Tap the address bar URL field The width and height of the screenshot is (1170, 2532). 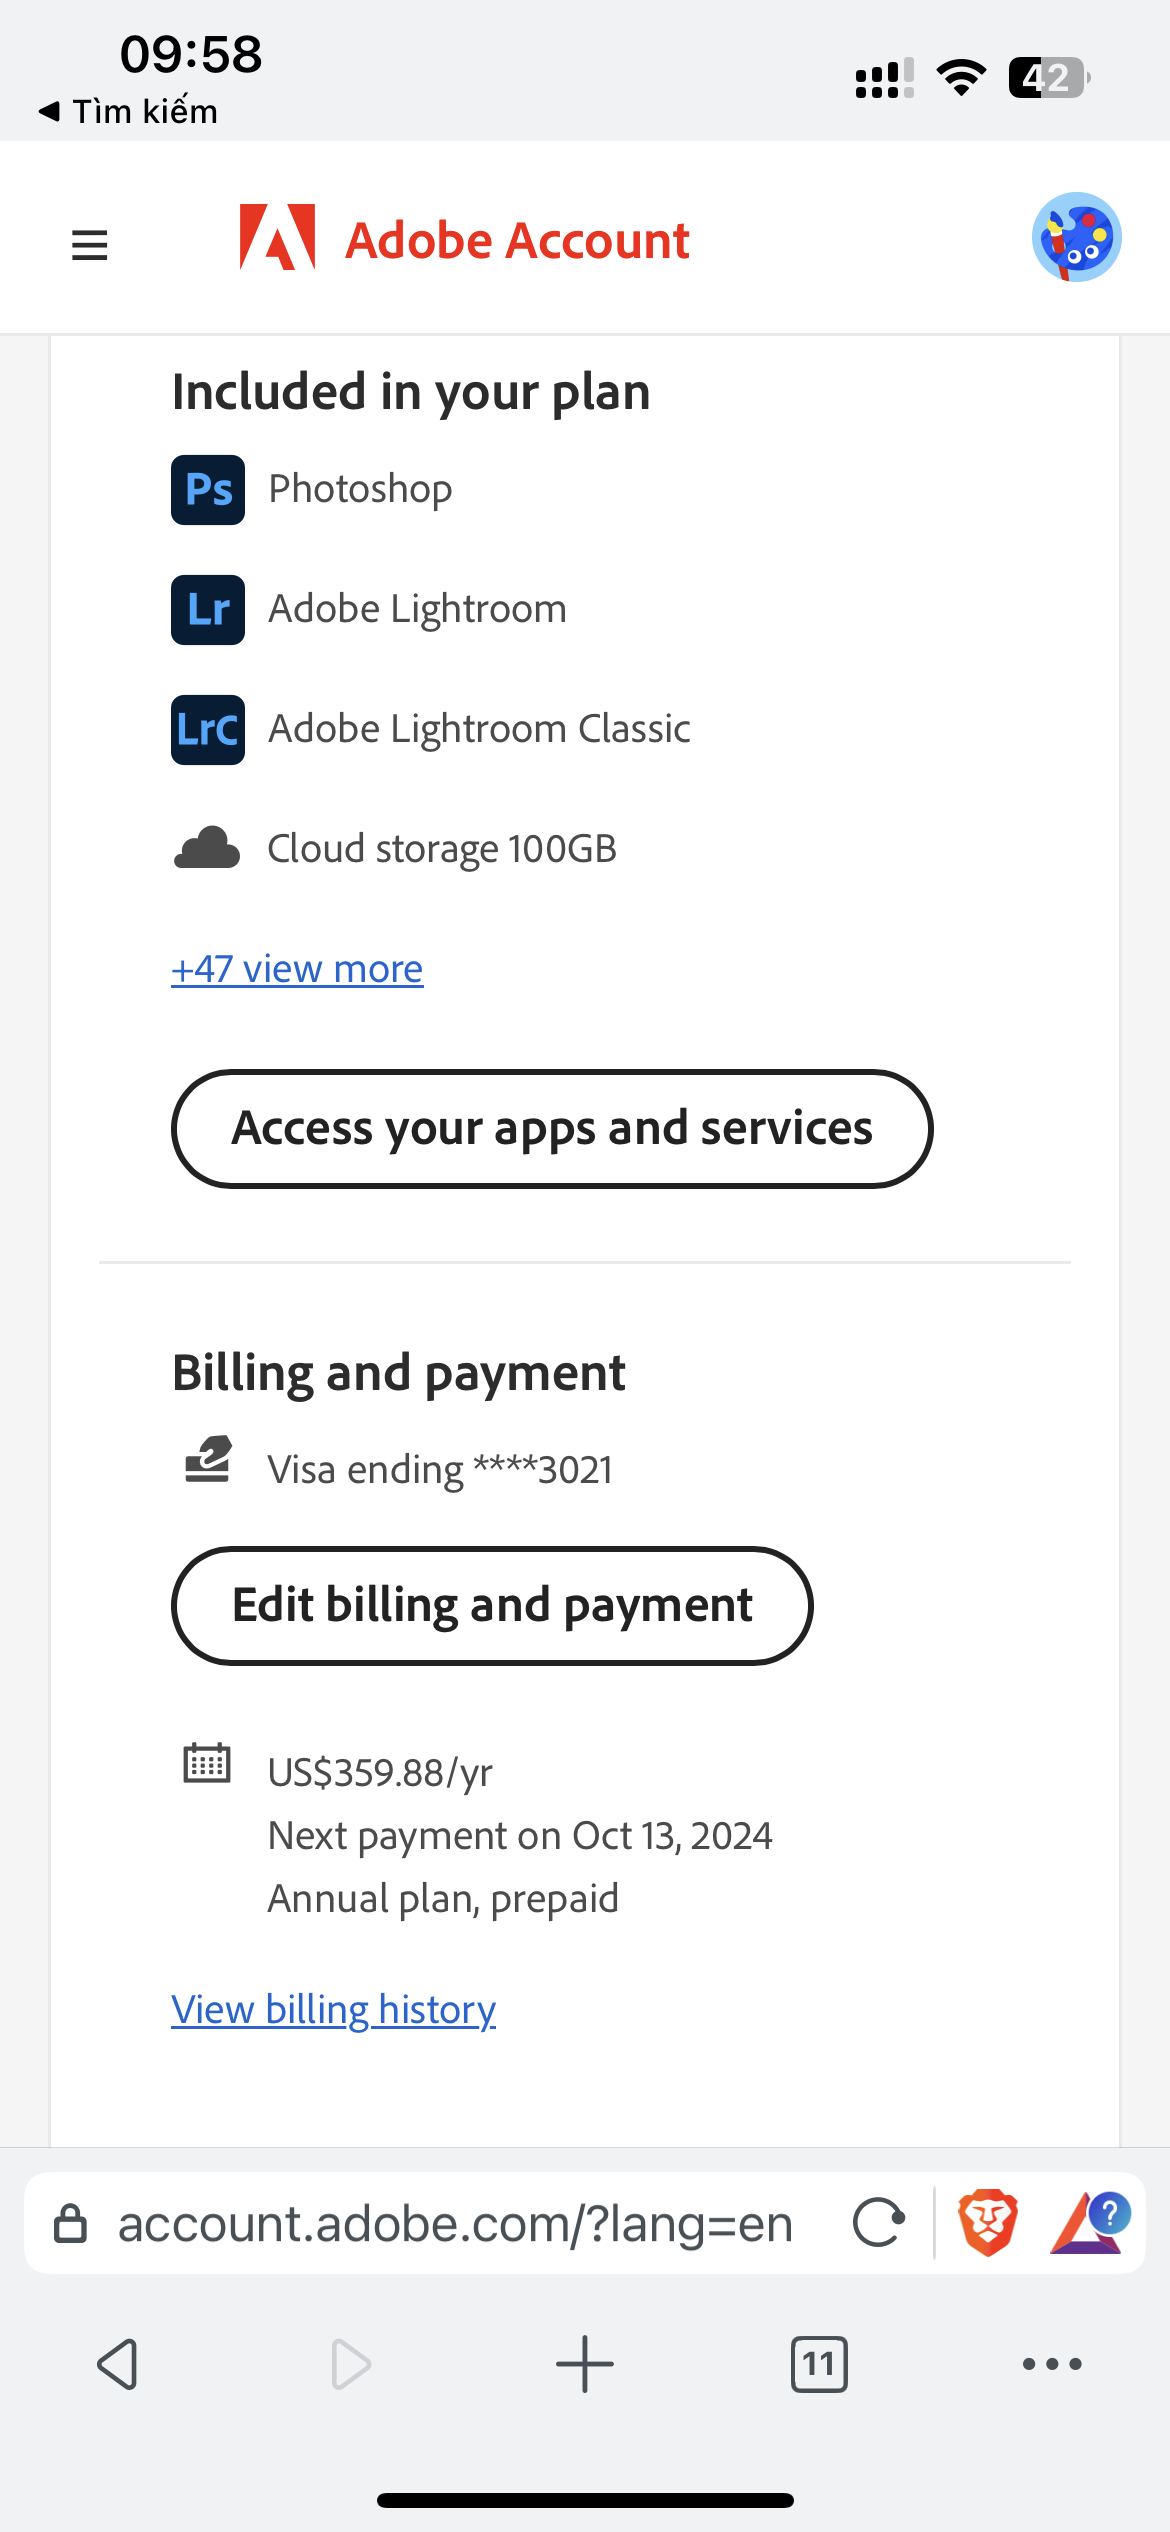click(x=455, y=2224)
